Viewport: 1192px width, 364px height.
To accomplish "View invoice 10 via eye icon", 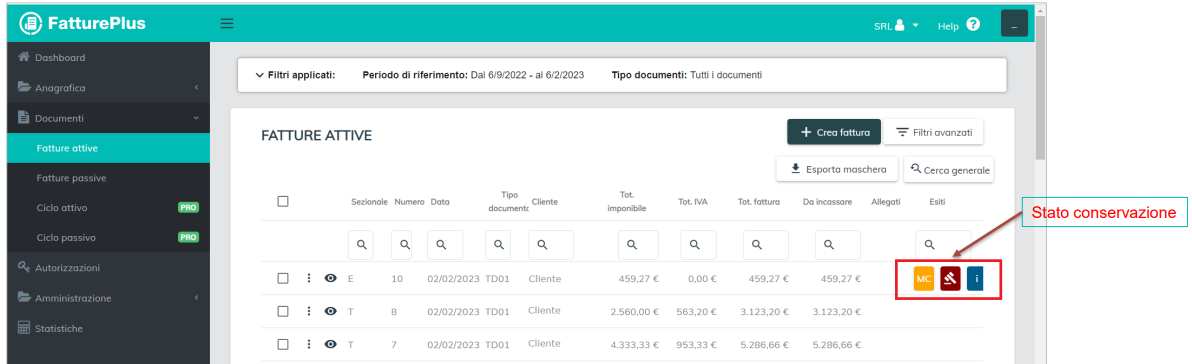I will [x=331, y=279].
